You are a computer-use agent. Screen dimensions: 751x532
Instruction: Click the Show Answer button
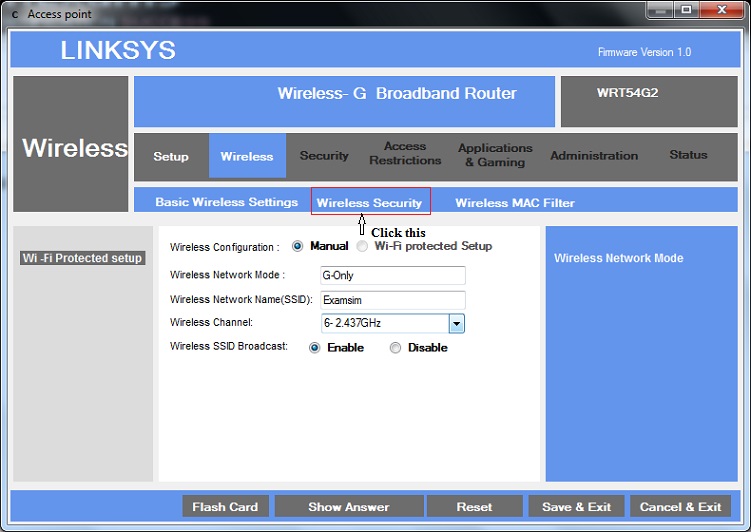click(349, 507)
